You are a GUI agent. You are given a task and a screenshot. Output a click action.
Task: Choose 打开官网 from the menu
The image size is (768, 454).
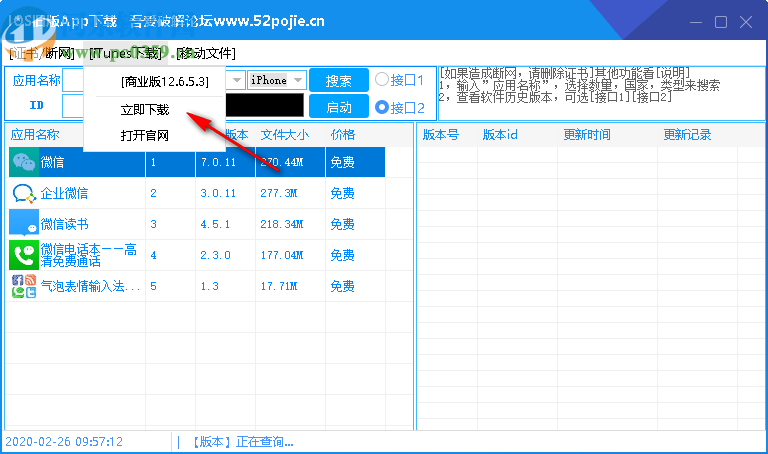coord(145,135)
